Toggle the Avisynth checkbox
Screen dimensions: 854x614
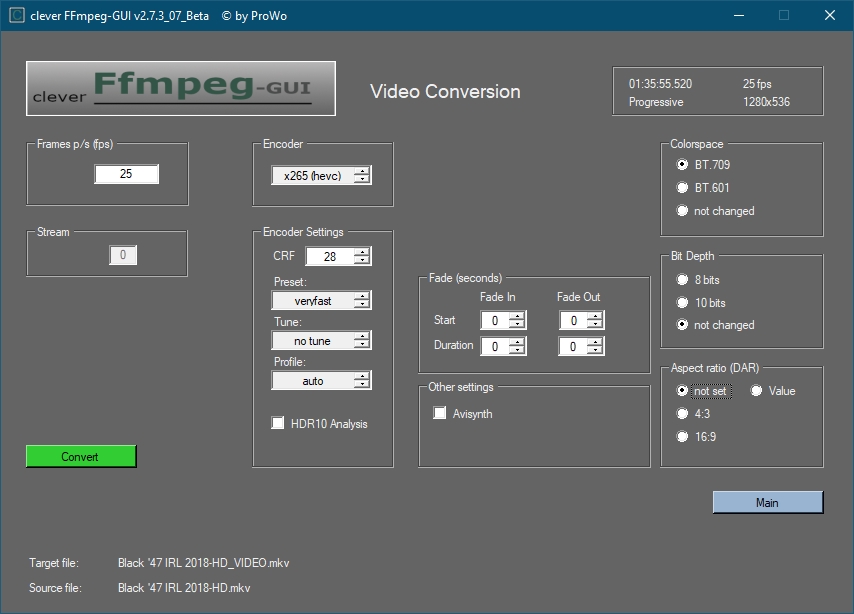point(440,414)
